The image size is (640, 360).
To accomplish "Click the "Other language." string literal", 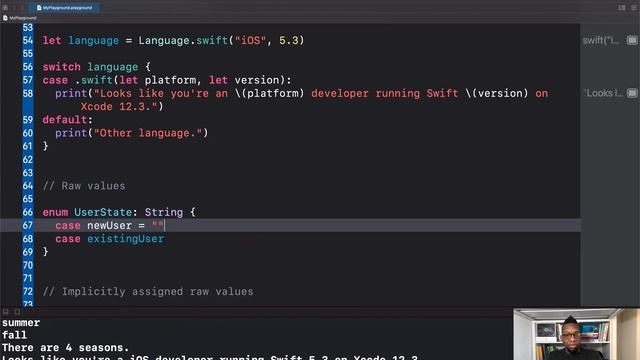I will [x=148, y=133].
